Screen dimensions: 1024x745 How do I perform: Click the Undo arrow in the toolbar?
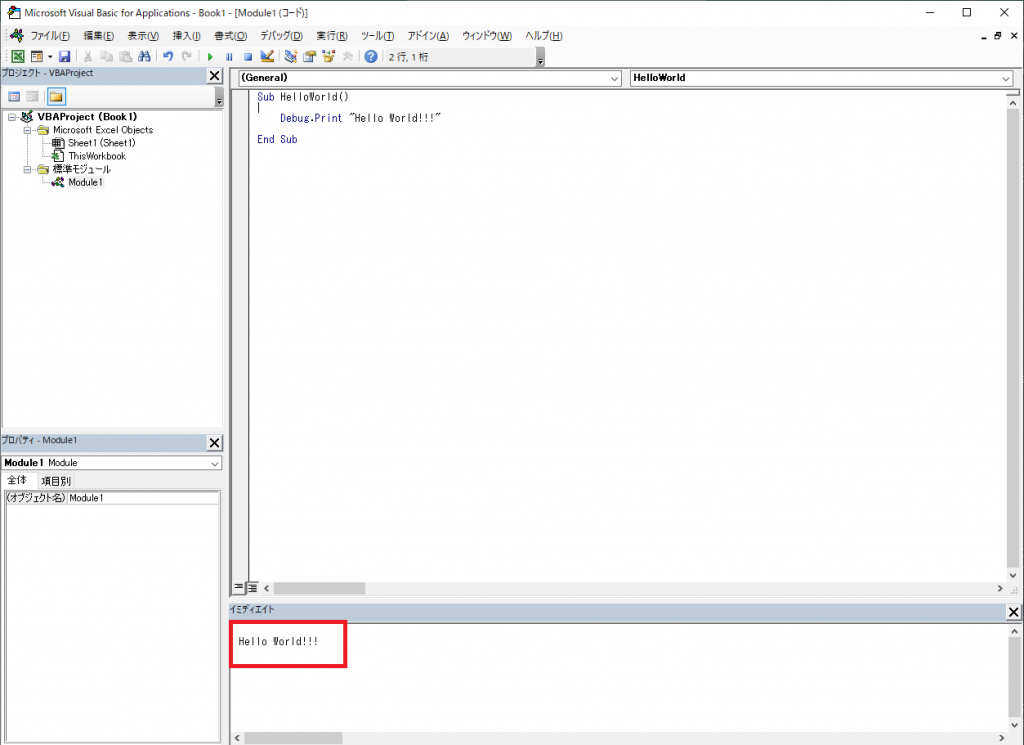[168, 57]
